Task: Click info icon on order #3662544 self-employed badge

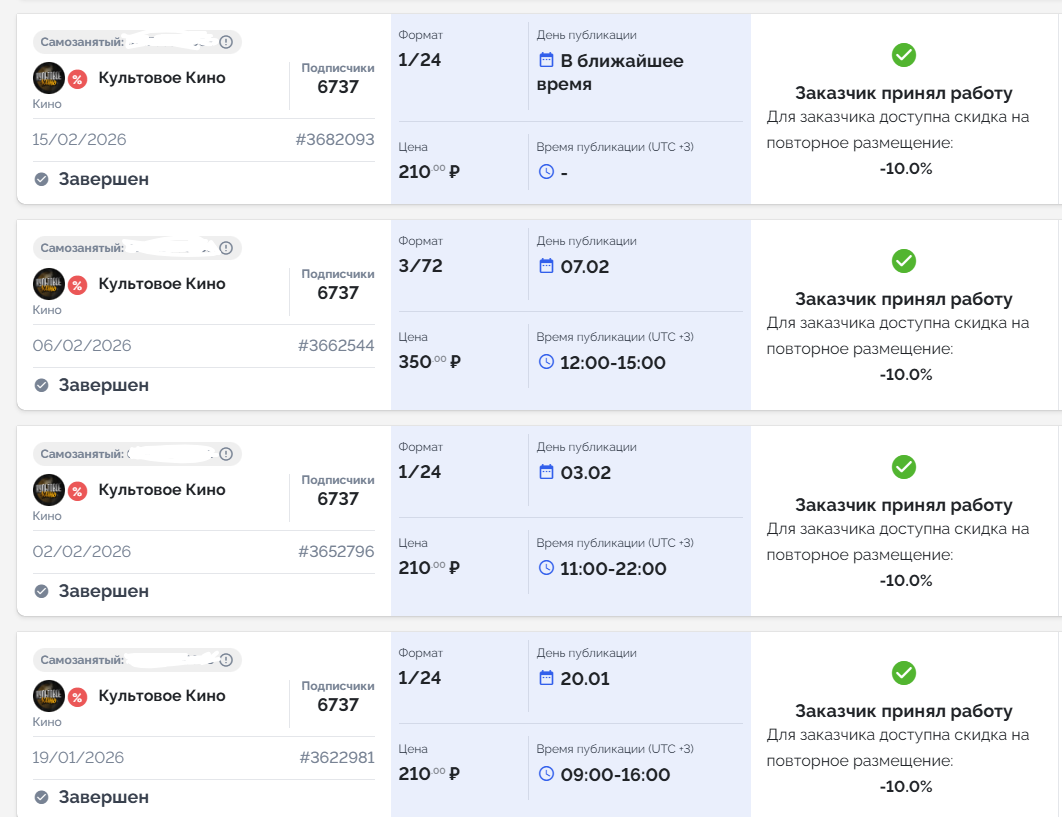Action: point(226,248)
